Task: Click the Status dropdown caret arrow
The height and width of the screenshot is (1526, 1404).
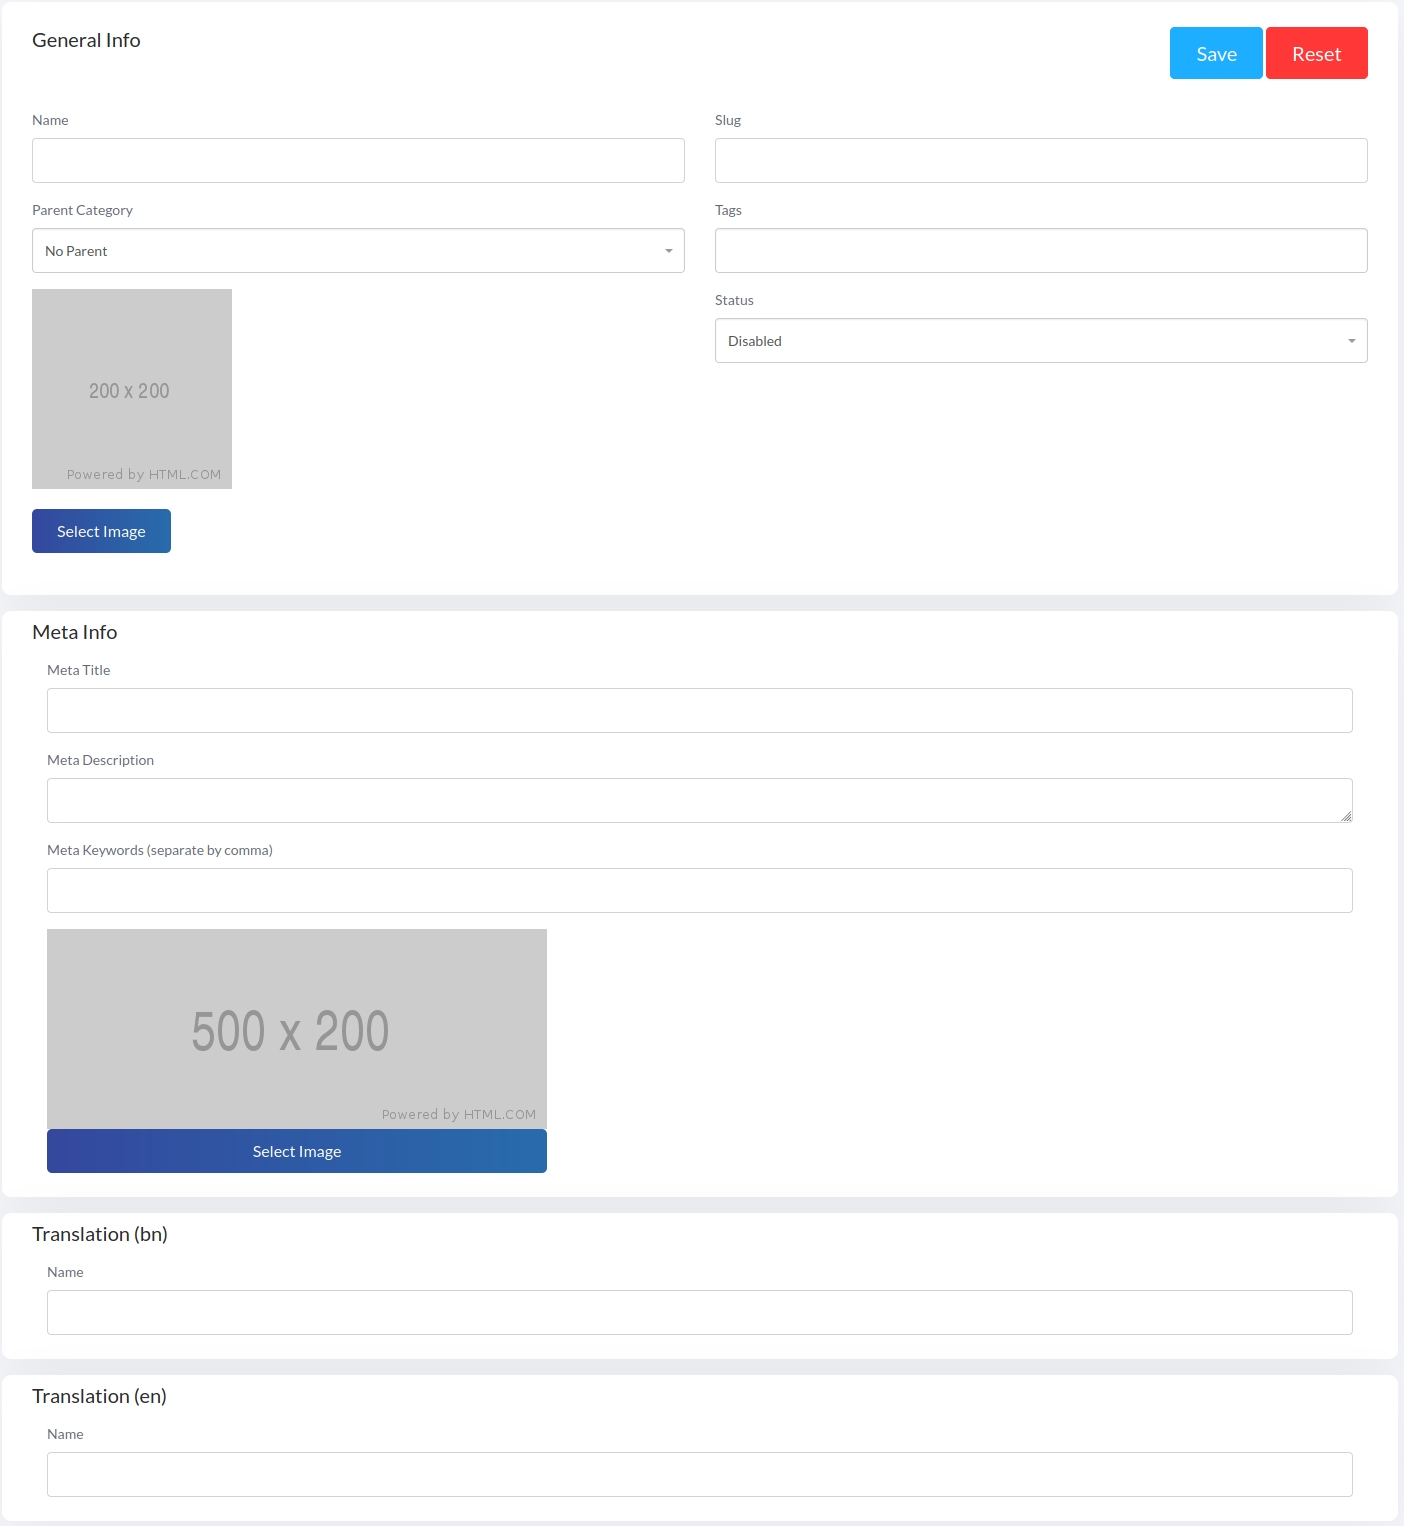Action: [x=1351, y=341]
